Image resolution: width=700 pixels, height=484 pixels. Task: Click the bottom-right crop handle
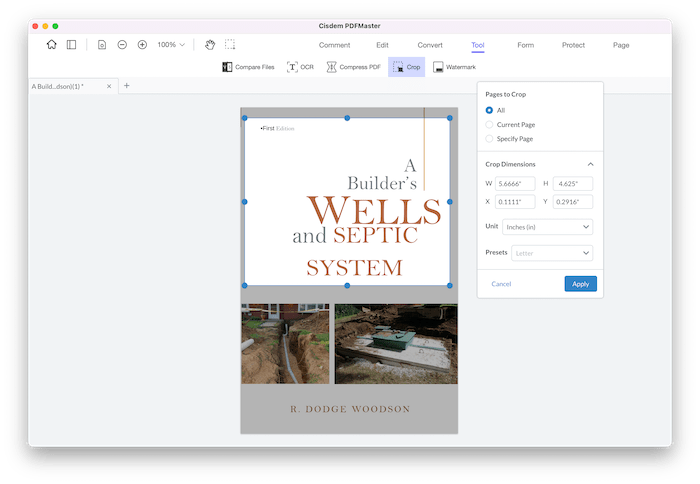(x=450, y=285)
